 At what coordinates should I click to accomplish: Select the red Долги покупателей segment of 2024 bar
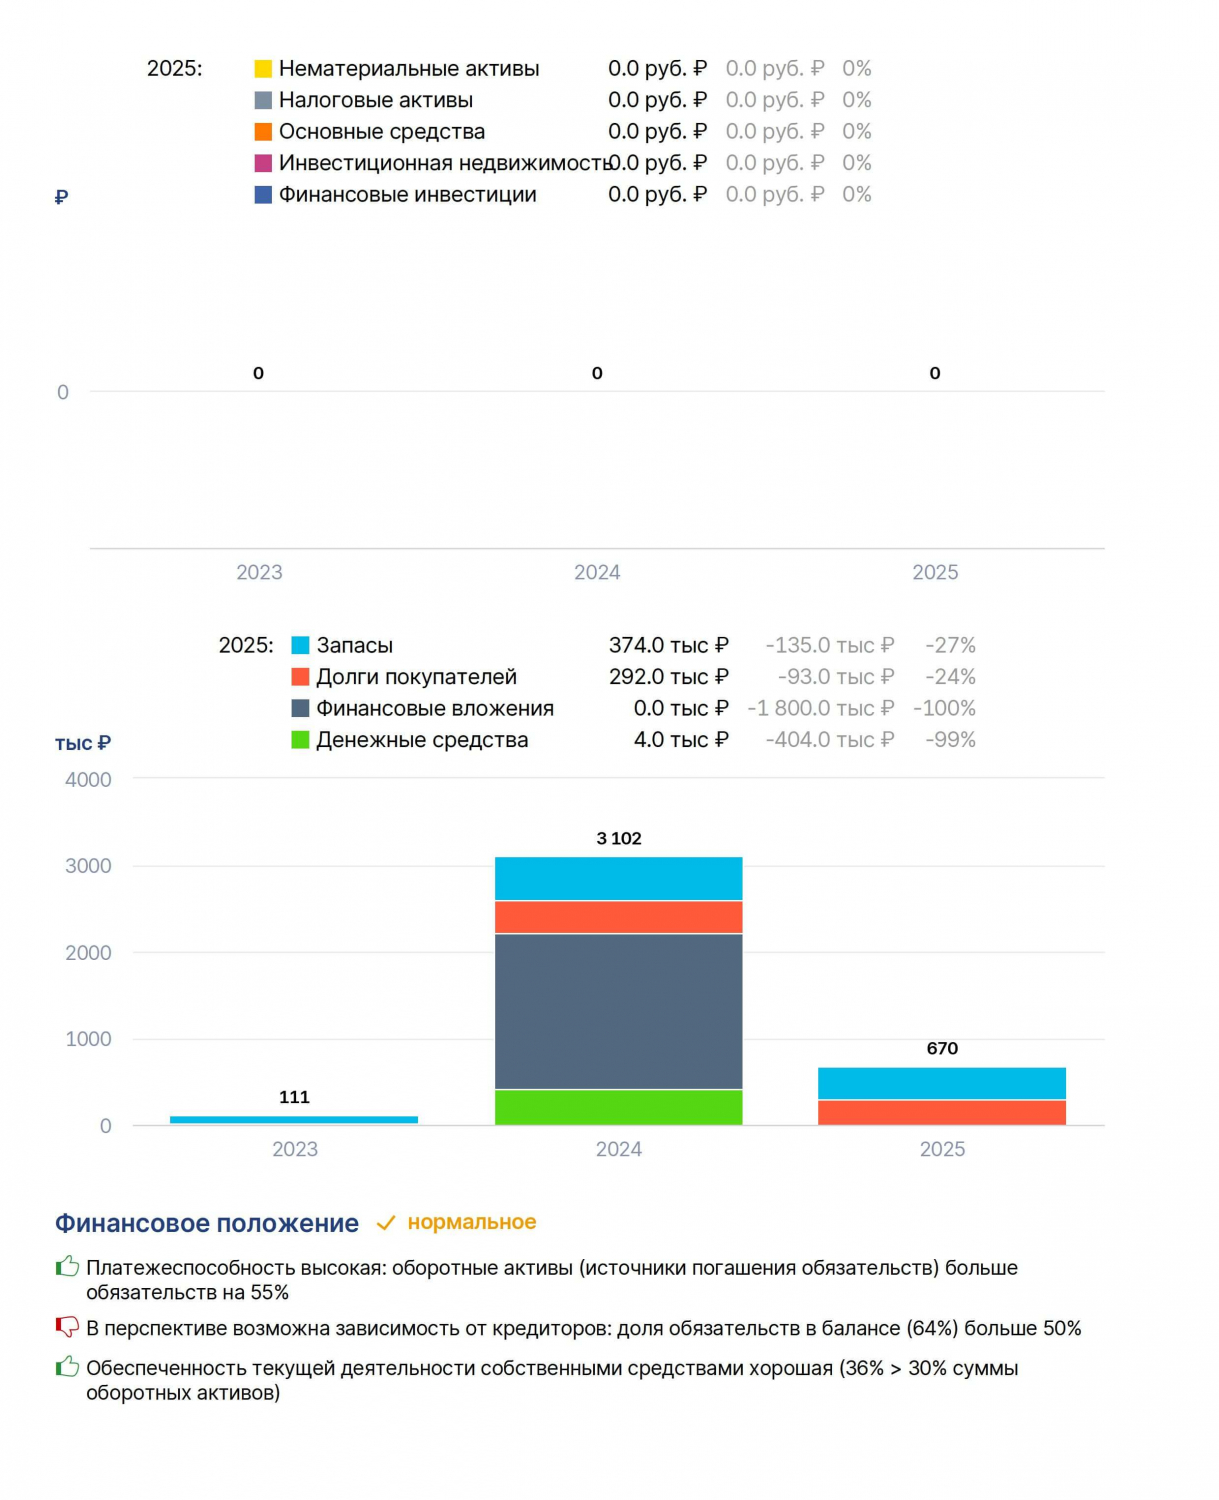tap(619, 917)
